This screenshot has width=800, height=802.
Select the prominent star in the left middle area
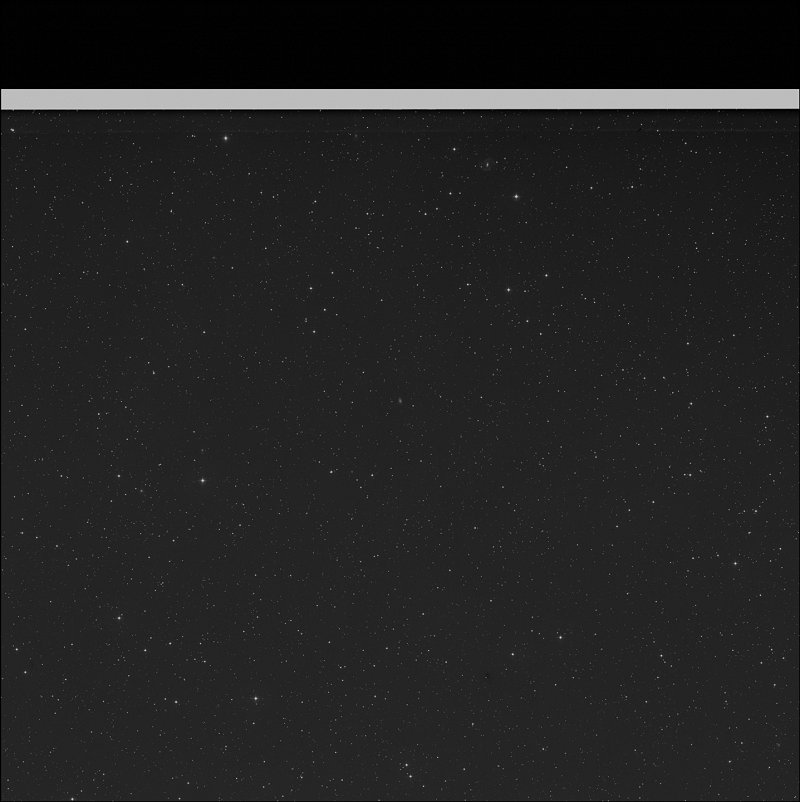204,480
